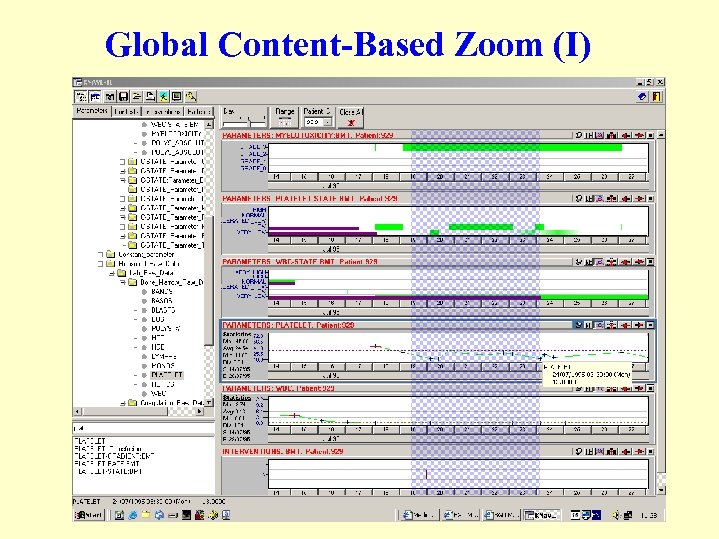Select the PLATELET-GRADIENT:BMT search result
The width and height of the screenshot is (719, 539).
pos(114,456)
